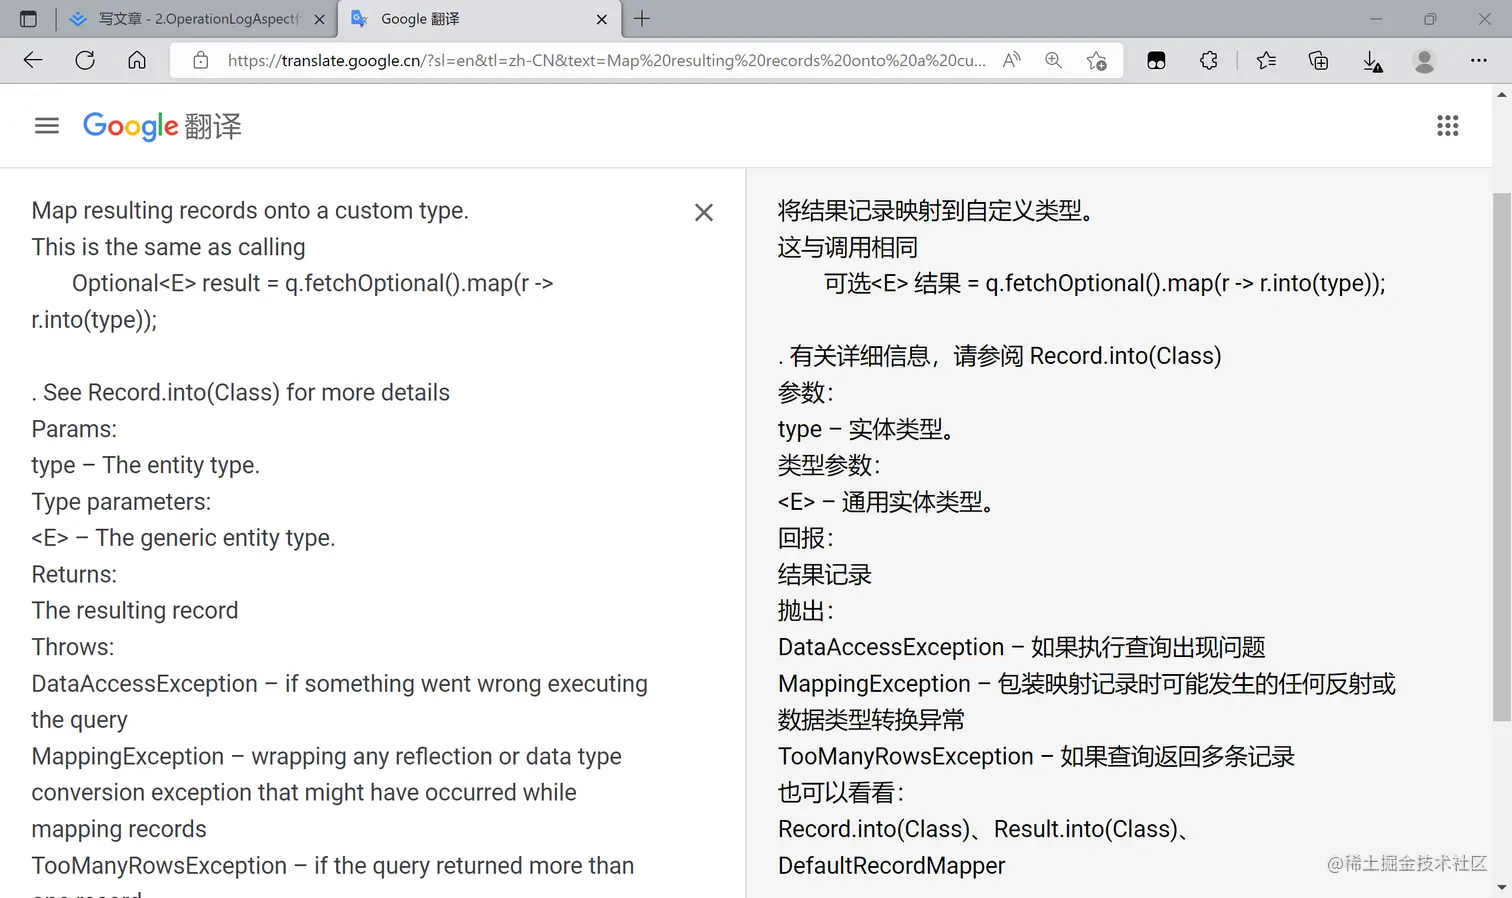Open the Collections icon in toolbar
The image size is (1512, 898).
pos(1318,60)
